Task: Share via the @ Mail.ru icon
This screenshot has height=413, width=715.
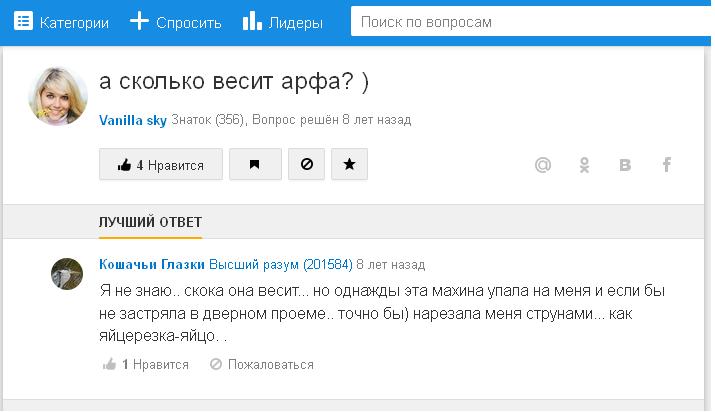Action: click(543, 165)
